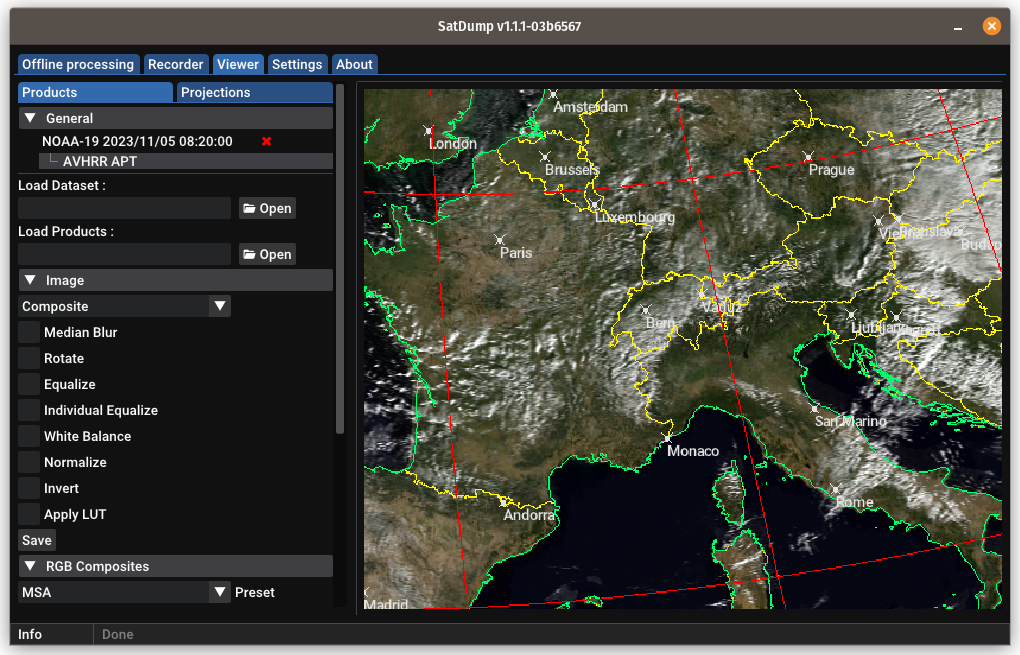Click the folder icon beside Load Products
Screen dimensions: 1020x655
[x=249, y=254]
